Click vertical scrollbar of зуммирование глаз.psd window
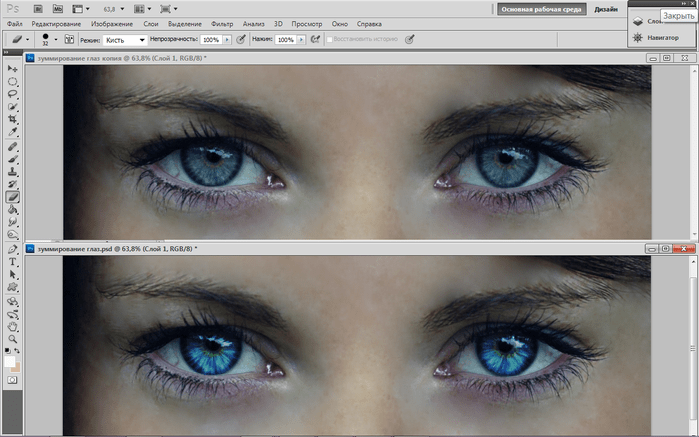The height and width of the screenshot is (437, 699). click(x=693, y=346)
